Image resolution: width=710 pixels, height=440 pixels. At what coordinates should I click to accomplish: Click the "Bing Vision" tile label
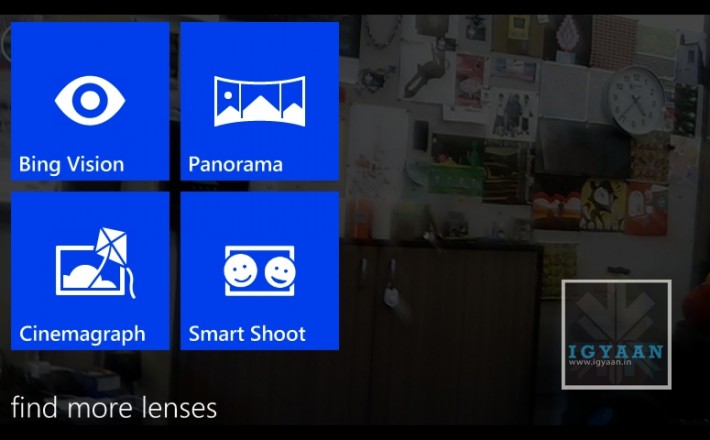[72, 164]
